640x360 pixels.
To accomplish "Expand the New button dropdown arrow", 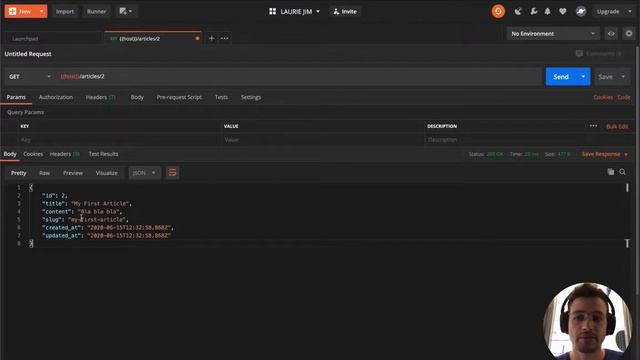I will pos(42,11).
